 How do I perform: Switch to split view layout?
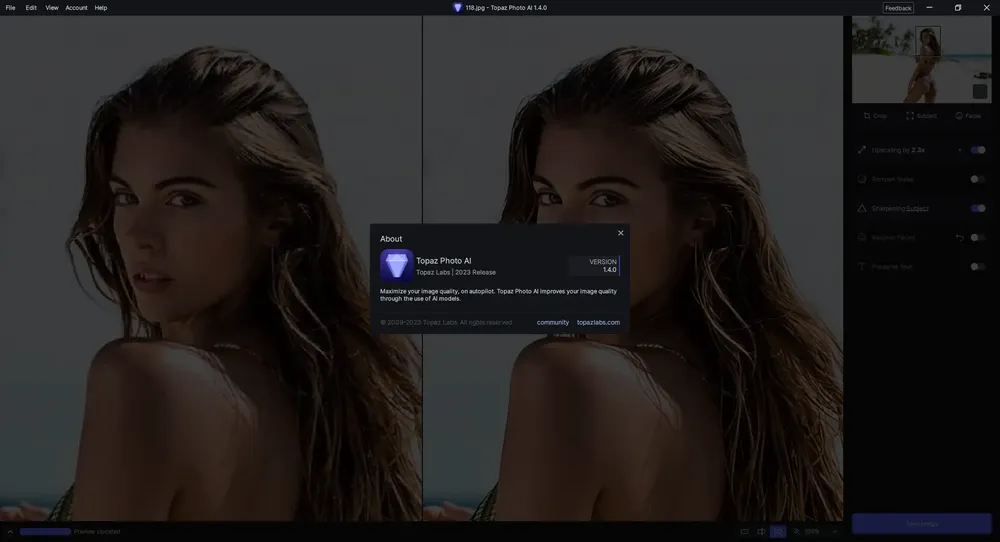tap(761, 531)
